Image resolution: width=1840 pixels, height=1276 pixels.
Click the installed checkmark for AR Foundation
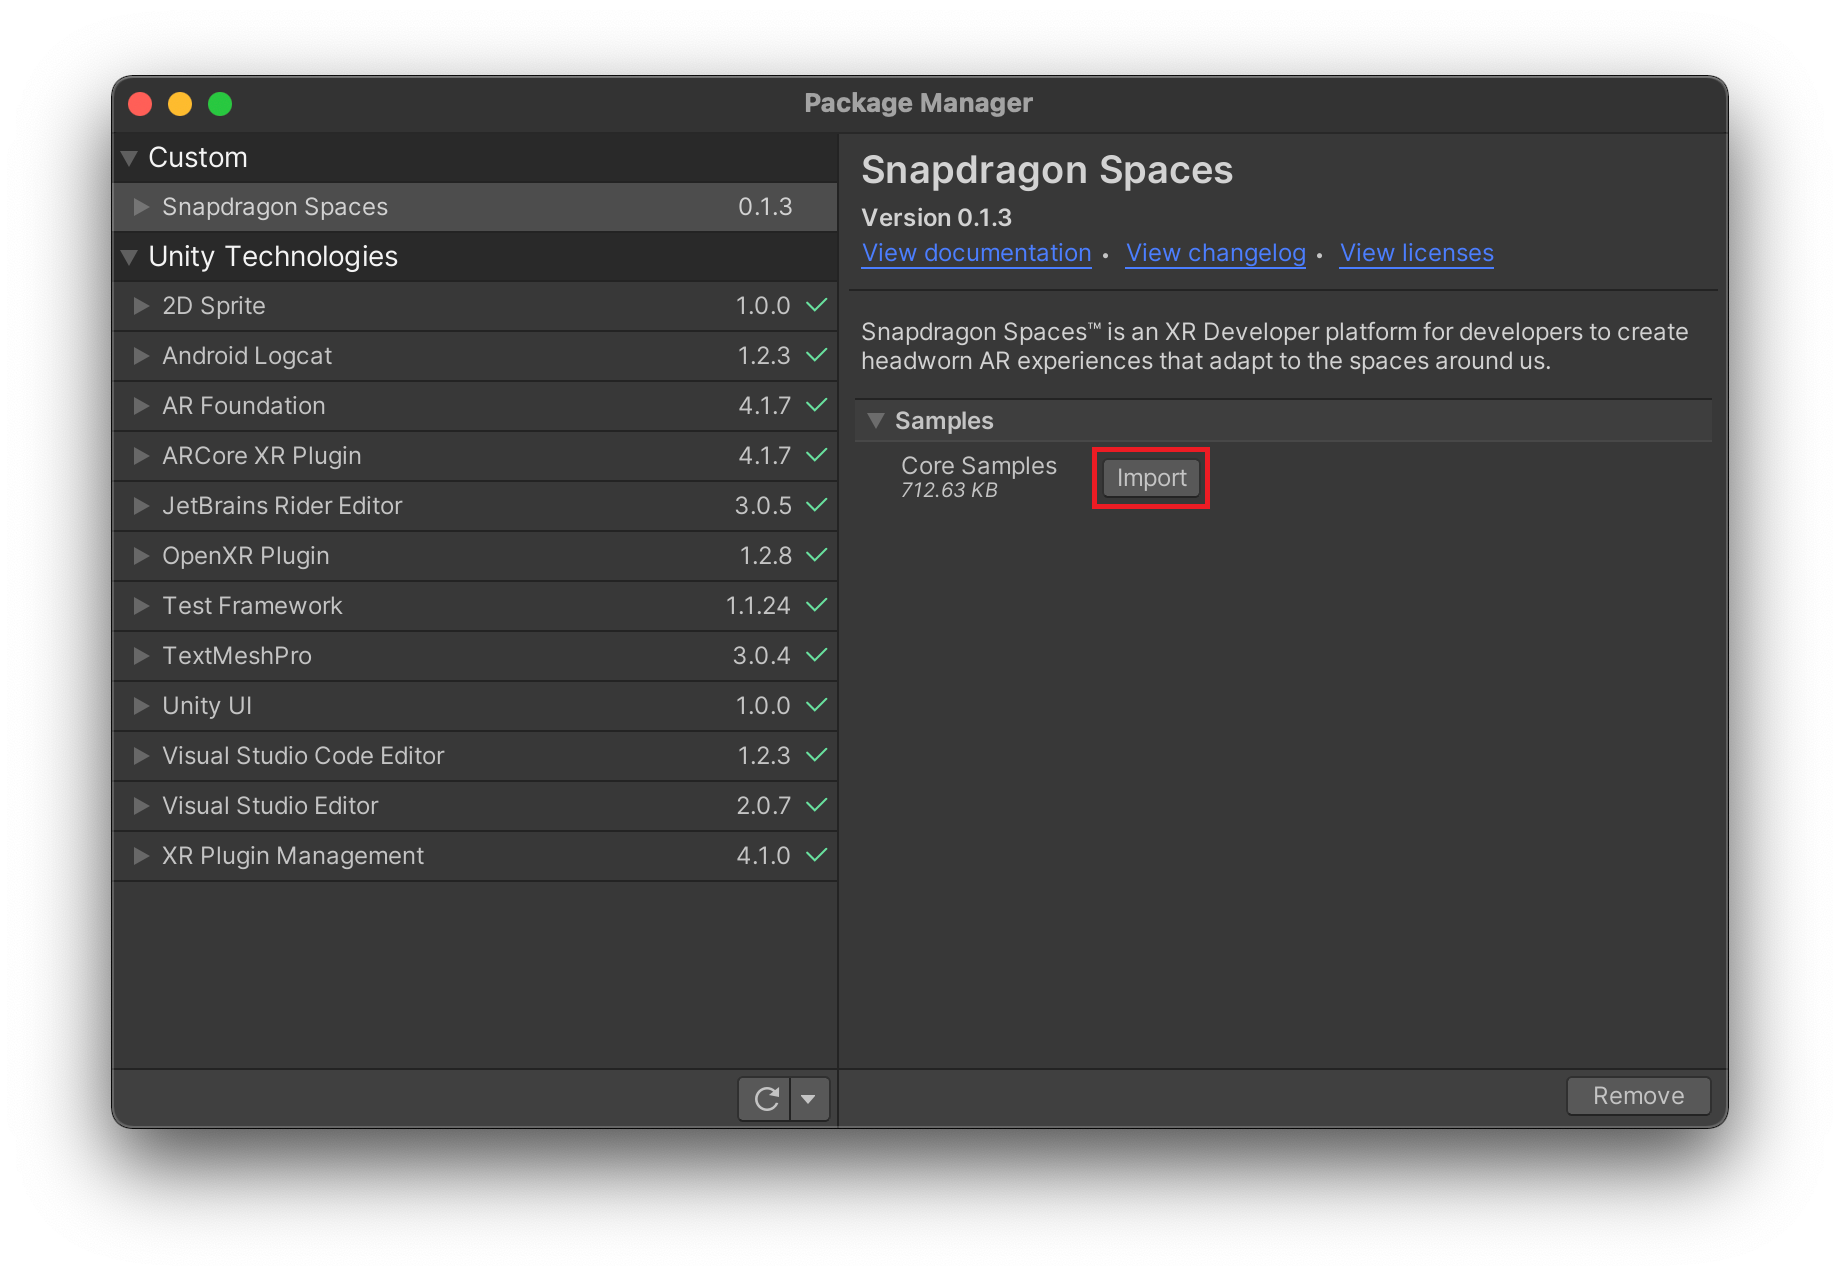(817, 405)
